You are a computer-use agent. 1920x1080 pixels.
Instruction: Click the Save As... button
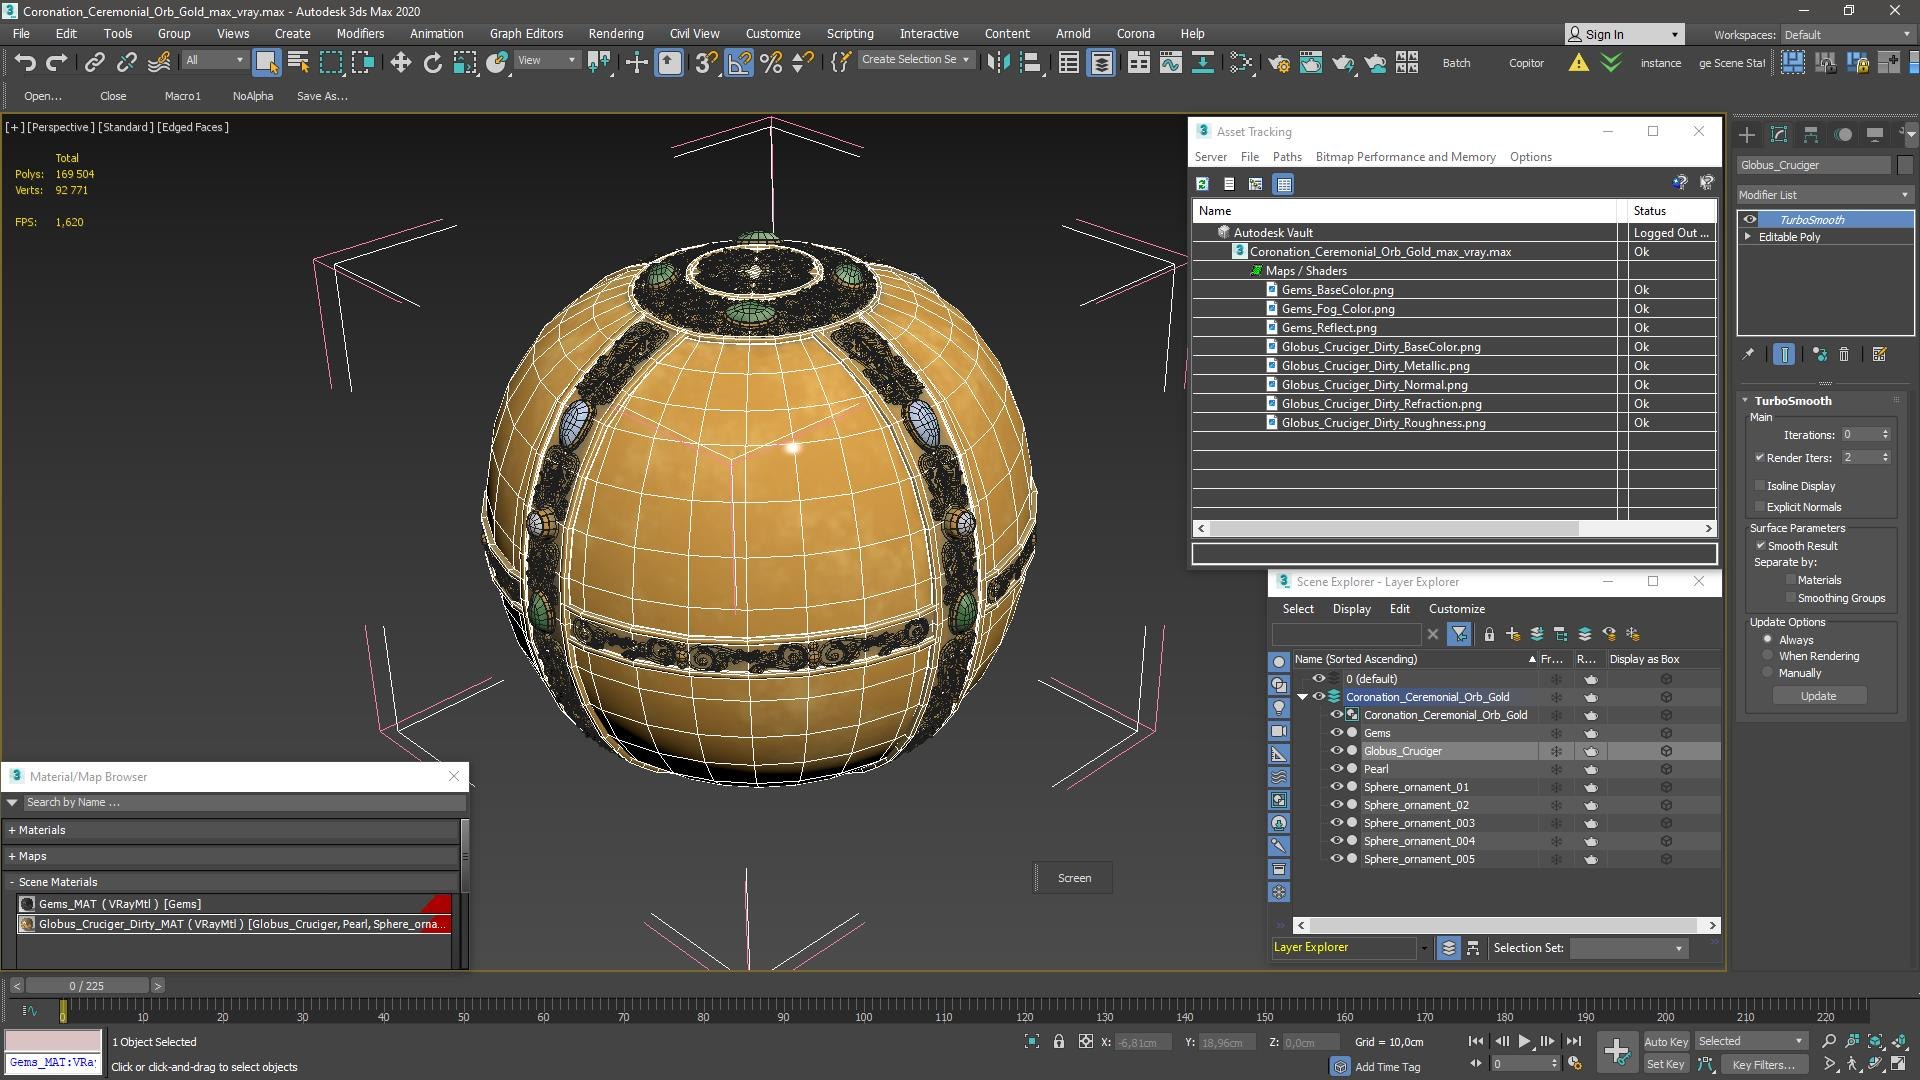pos(322,96)
